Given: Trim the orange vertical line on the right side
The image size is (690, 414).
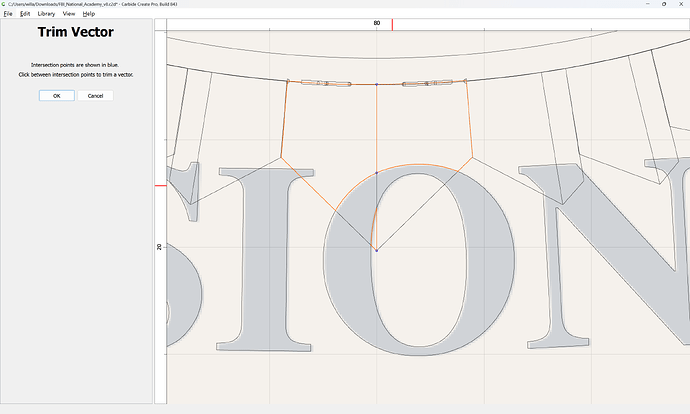Looking at the screenshot, I should point(469,119).
